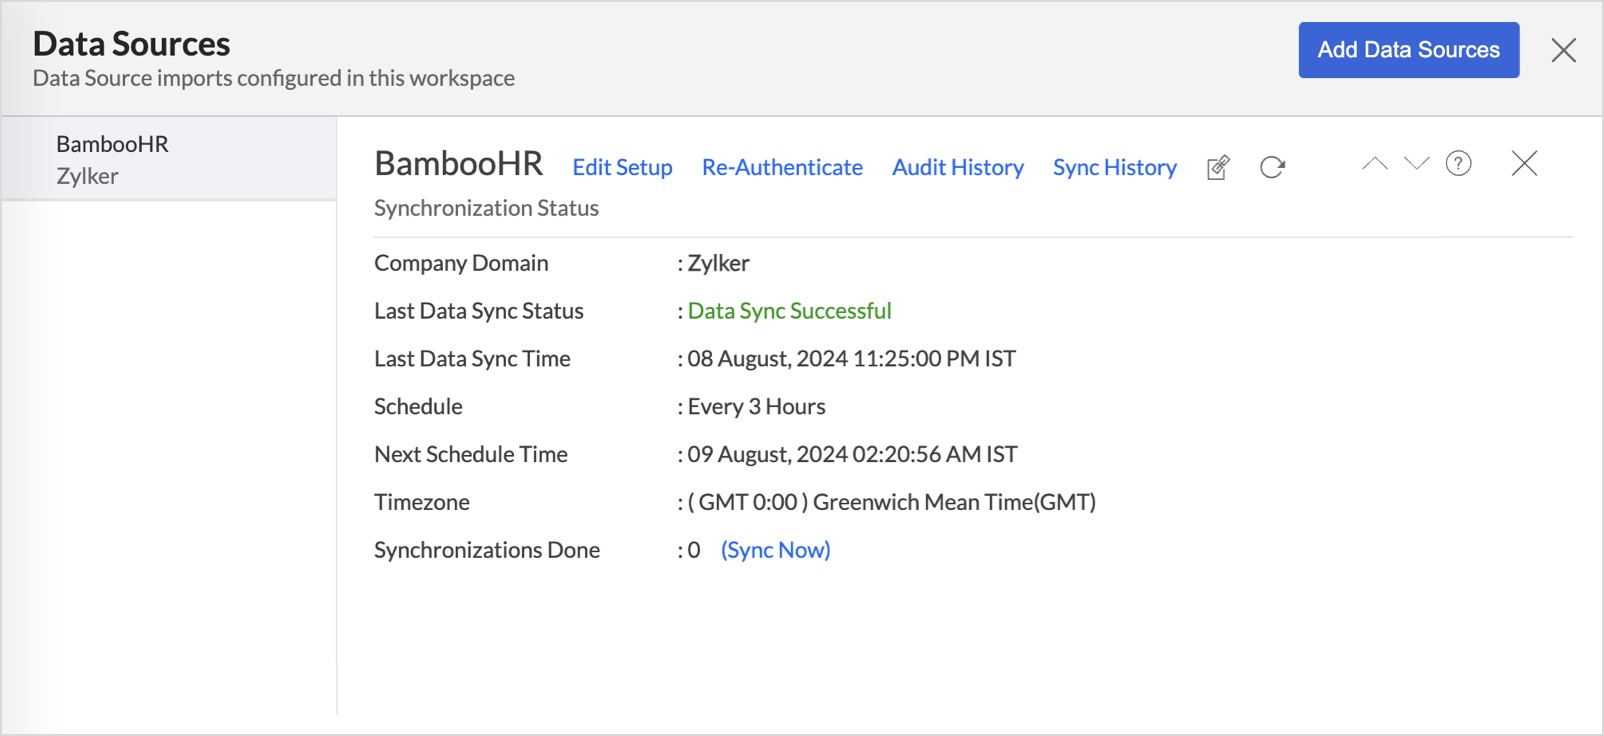Open the Edit Setup link
The width and height of the screenshot is (1604, 736).
pyautogui.click(x=622, y=167)
